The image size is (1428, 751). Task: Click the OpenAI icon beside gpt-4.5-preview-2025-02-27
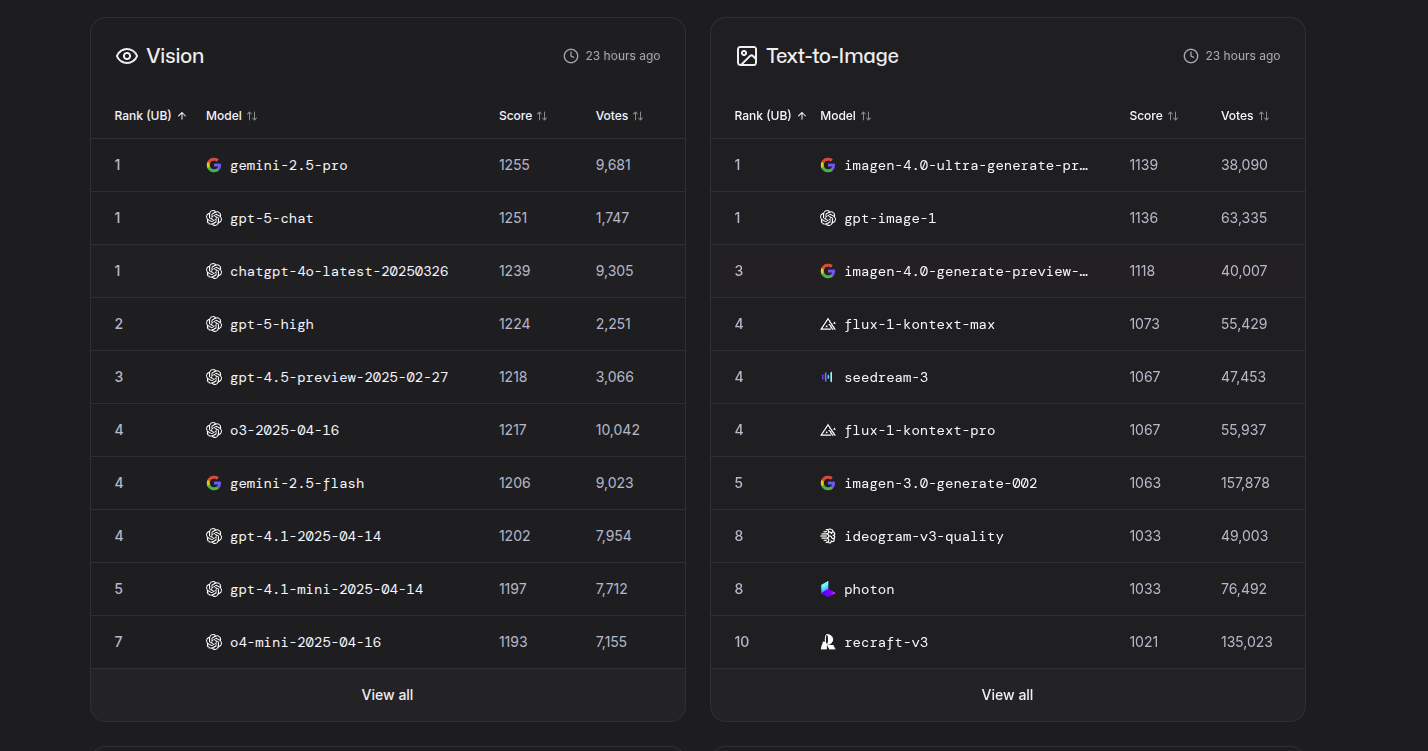(x=214, y=377)
